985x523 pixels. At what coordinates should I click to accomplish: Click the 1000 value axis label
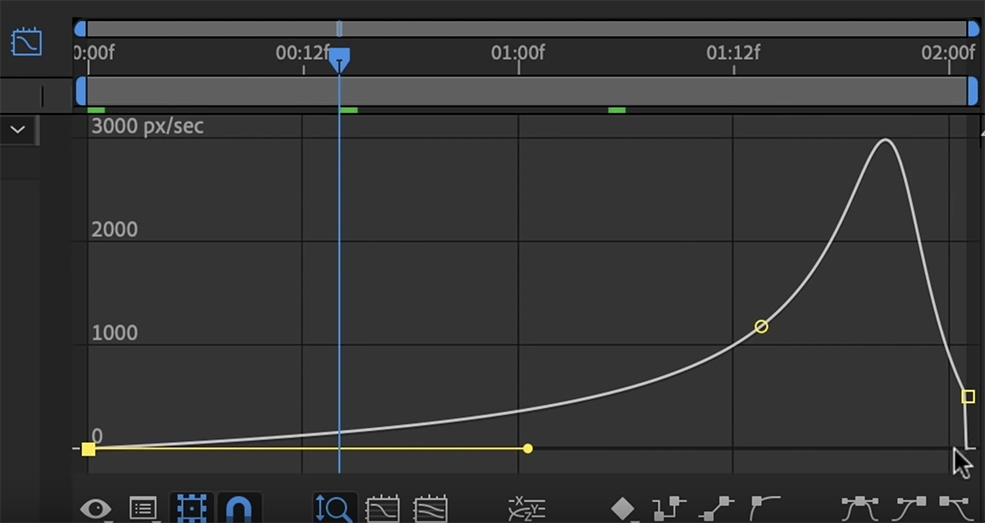[x=114, y=333]
